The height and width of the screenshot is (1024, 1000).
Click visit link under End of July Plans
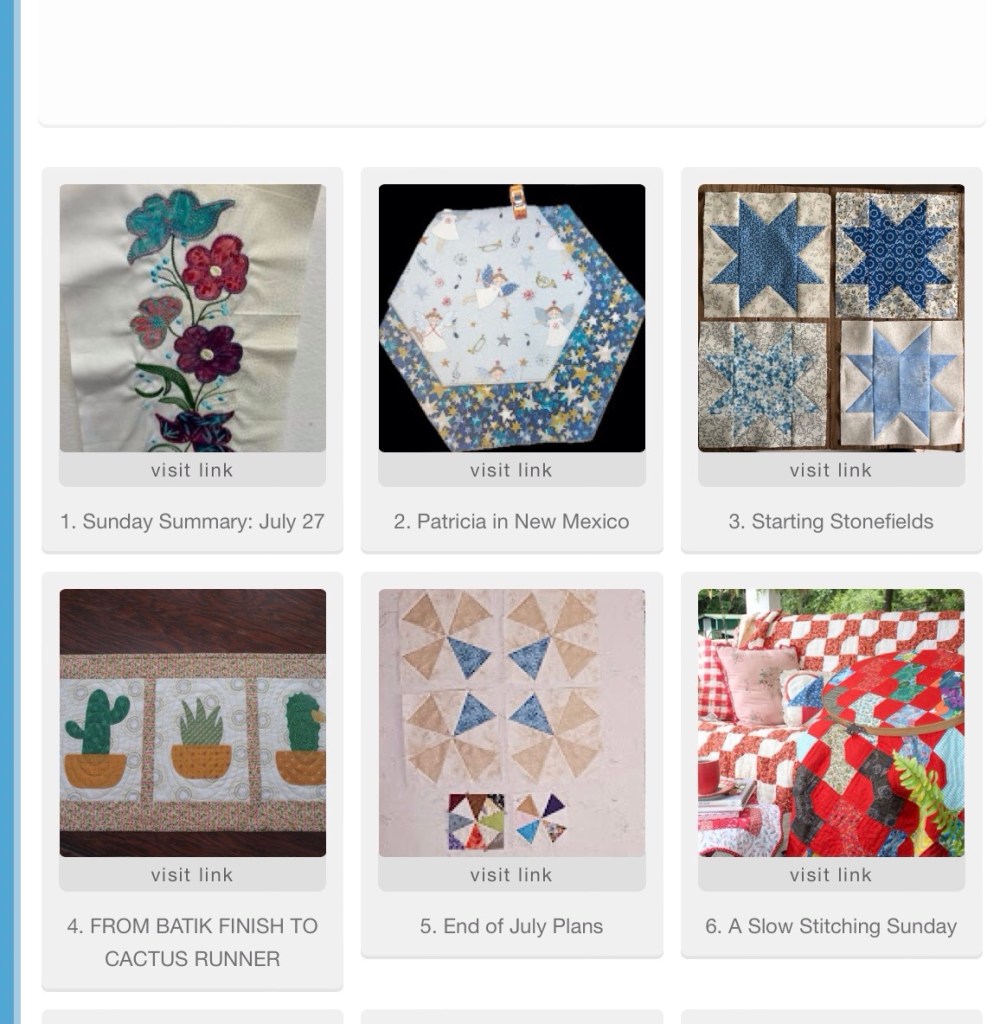[x=511, y=874]
